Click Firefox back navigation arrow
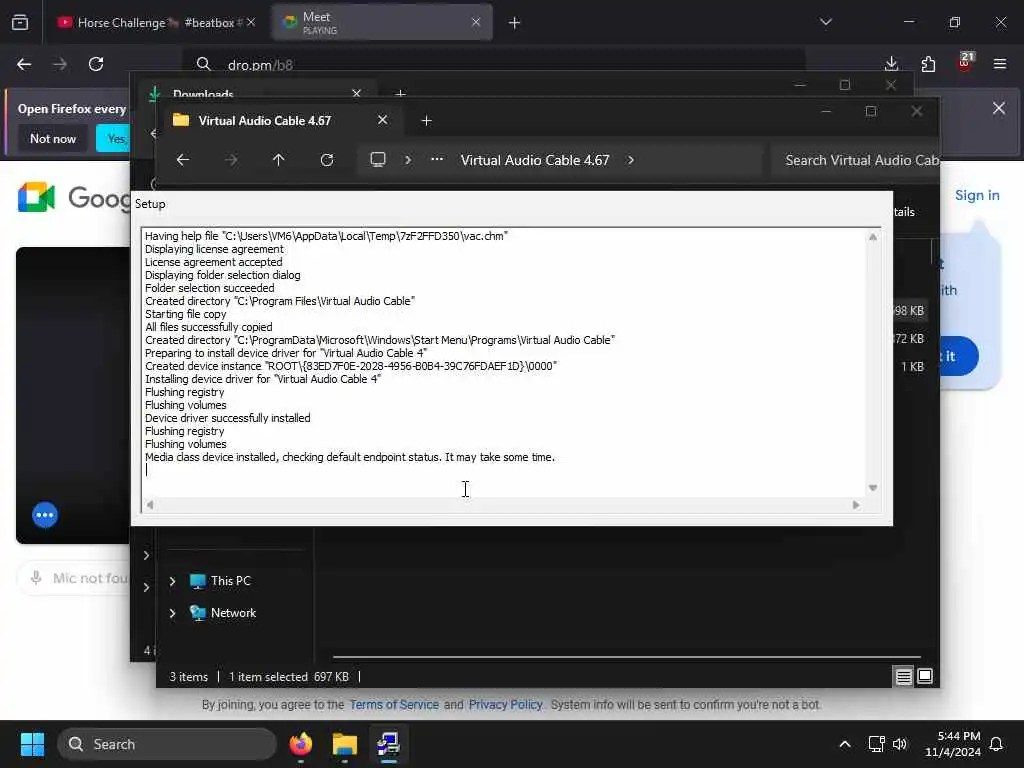The image size is (1024, 768). pos(24,64)
